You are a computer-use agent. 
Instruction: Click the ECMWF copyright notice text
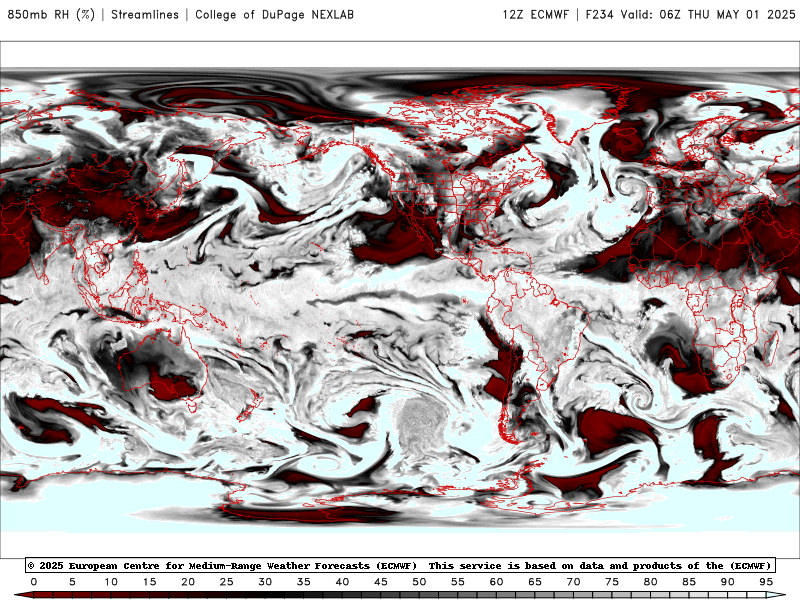400,565
